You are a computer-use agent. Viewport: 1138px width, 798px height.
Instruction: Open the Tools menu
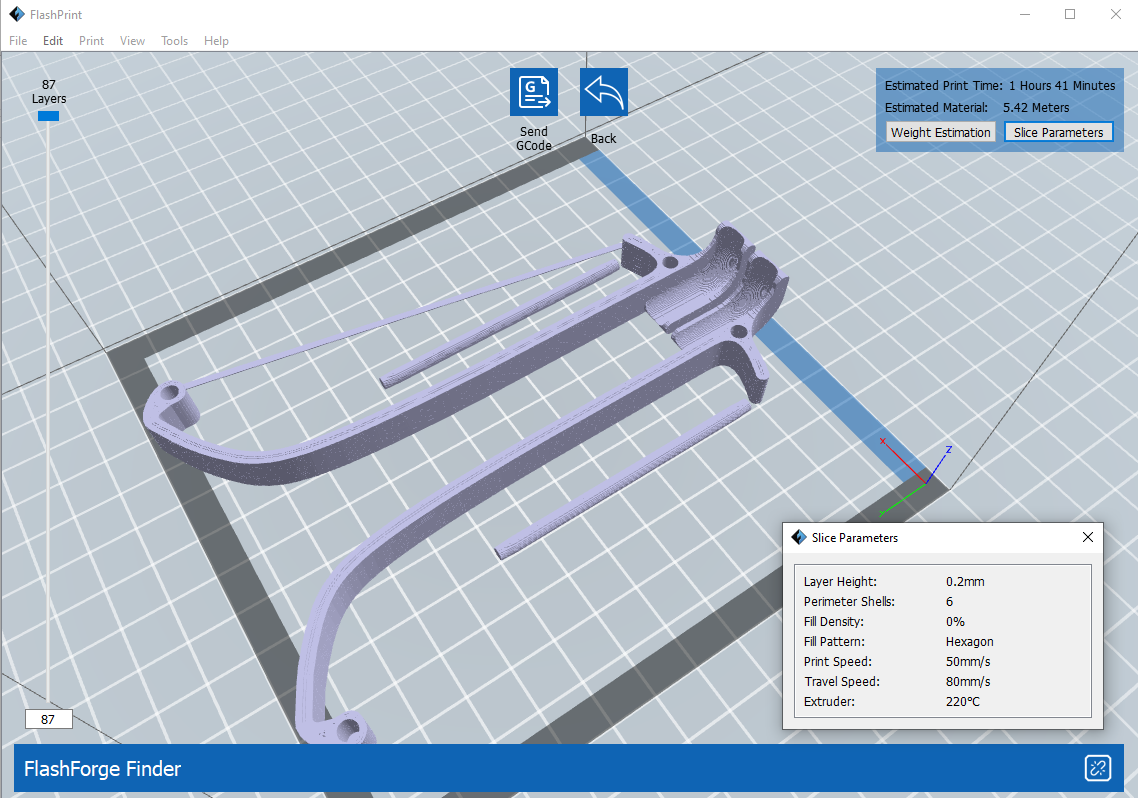pos(174,41)
